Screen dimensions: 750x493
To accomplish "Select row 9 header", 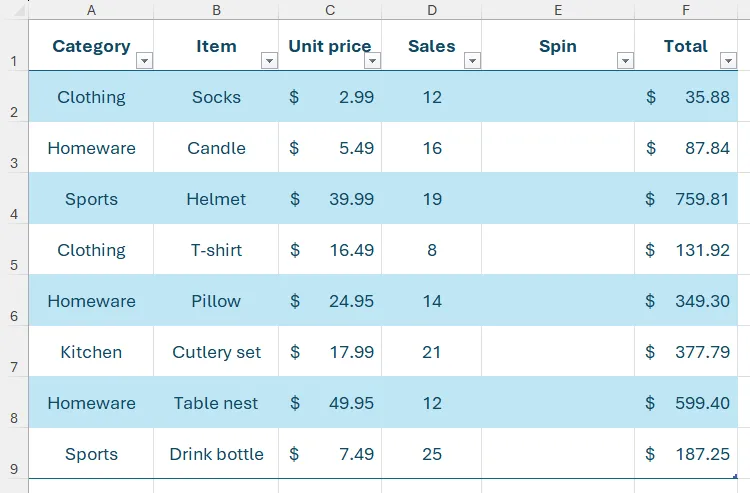I will point(14,453).
